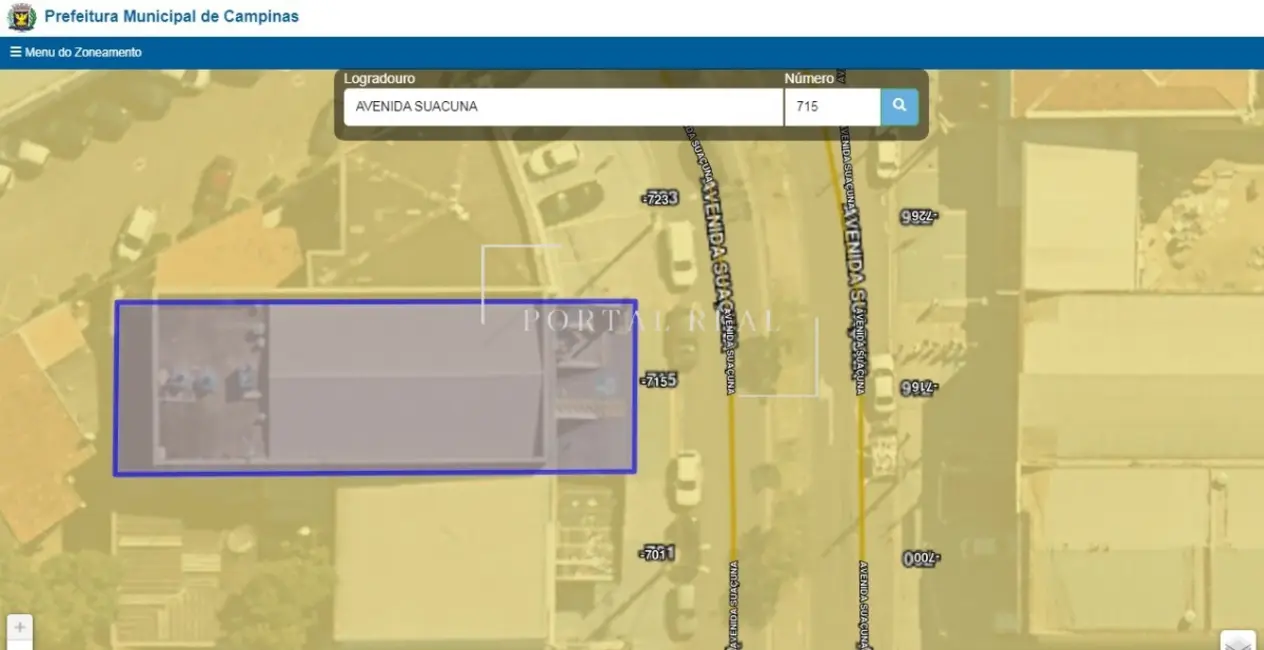Click the white car beside label 7233
The width and height of the screenshot is (1264, 650).
[x=680, y=253]
